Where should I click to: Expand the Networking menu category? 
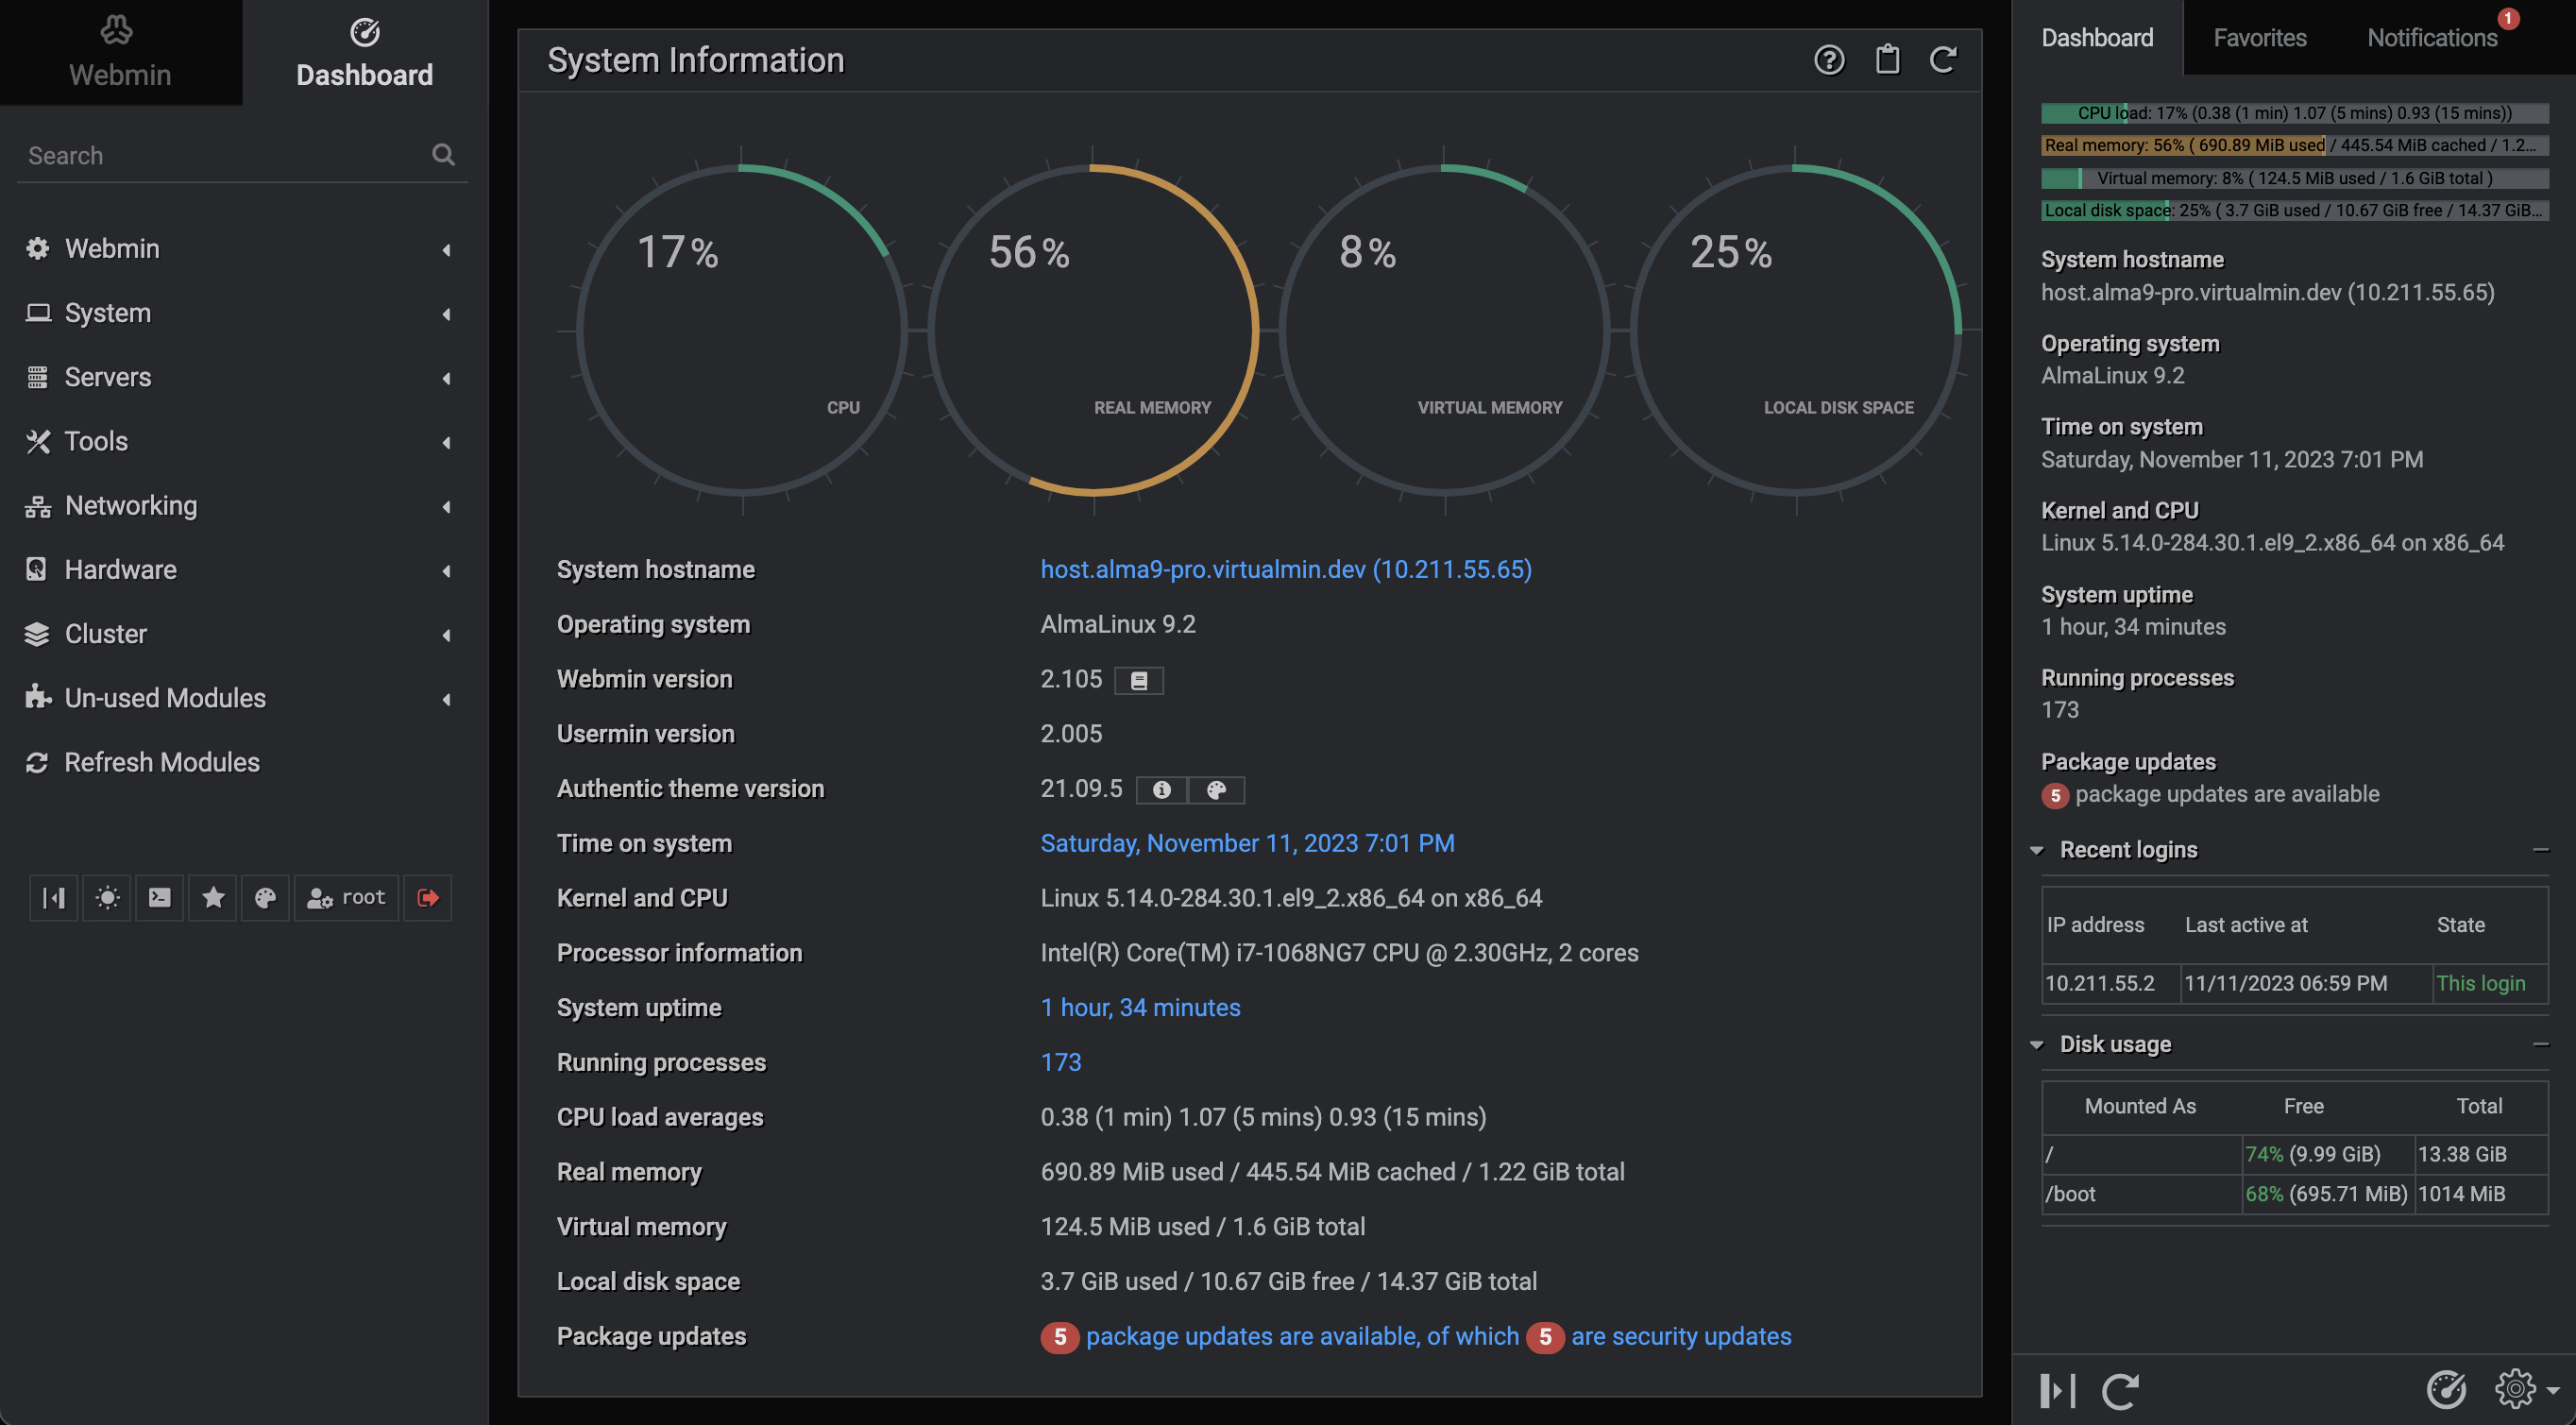click(x=242, y=505)
